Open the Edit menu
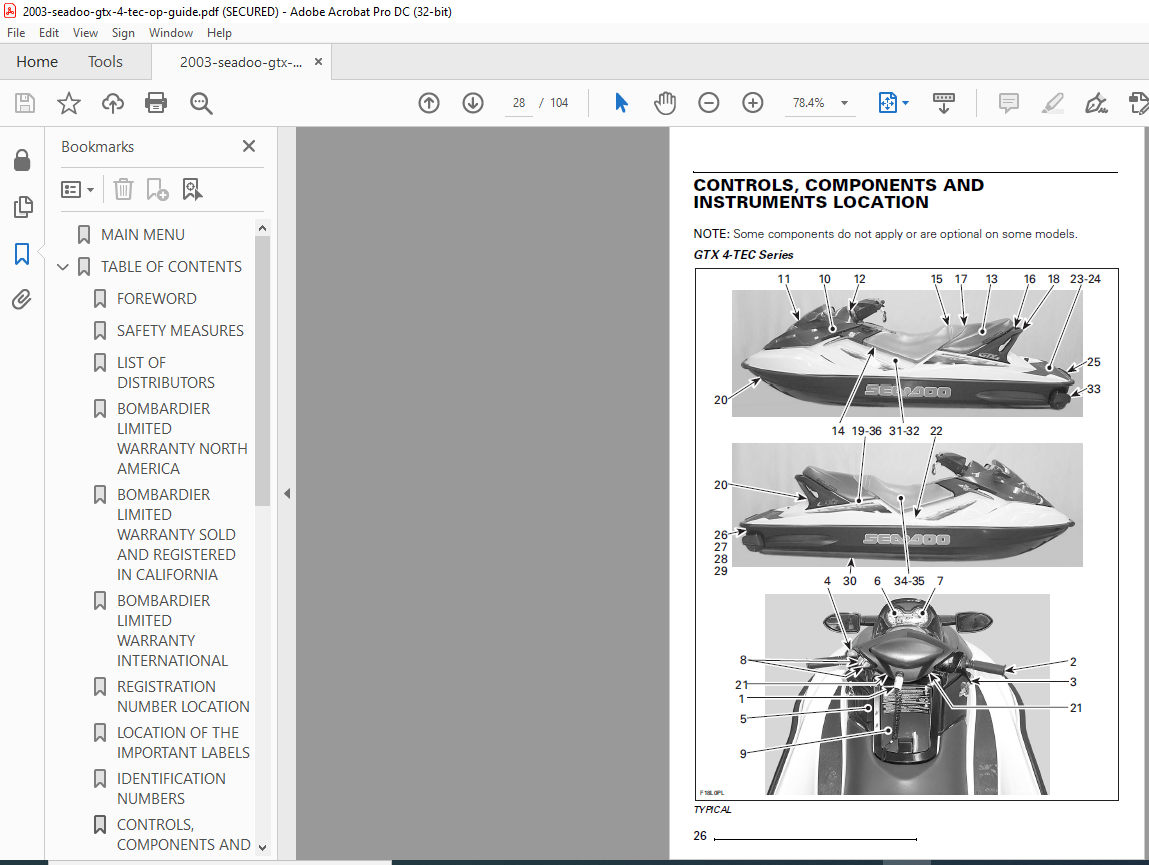The width and height of the screenshot is (1149, 865). coord(49,33)
